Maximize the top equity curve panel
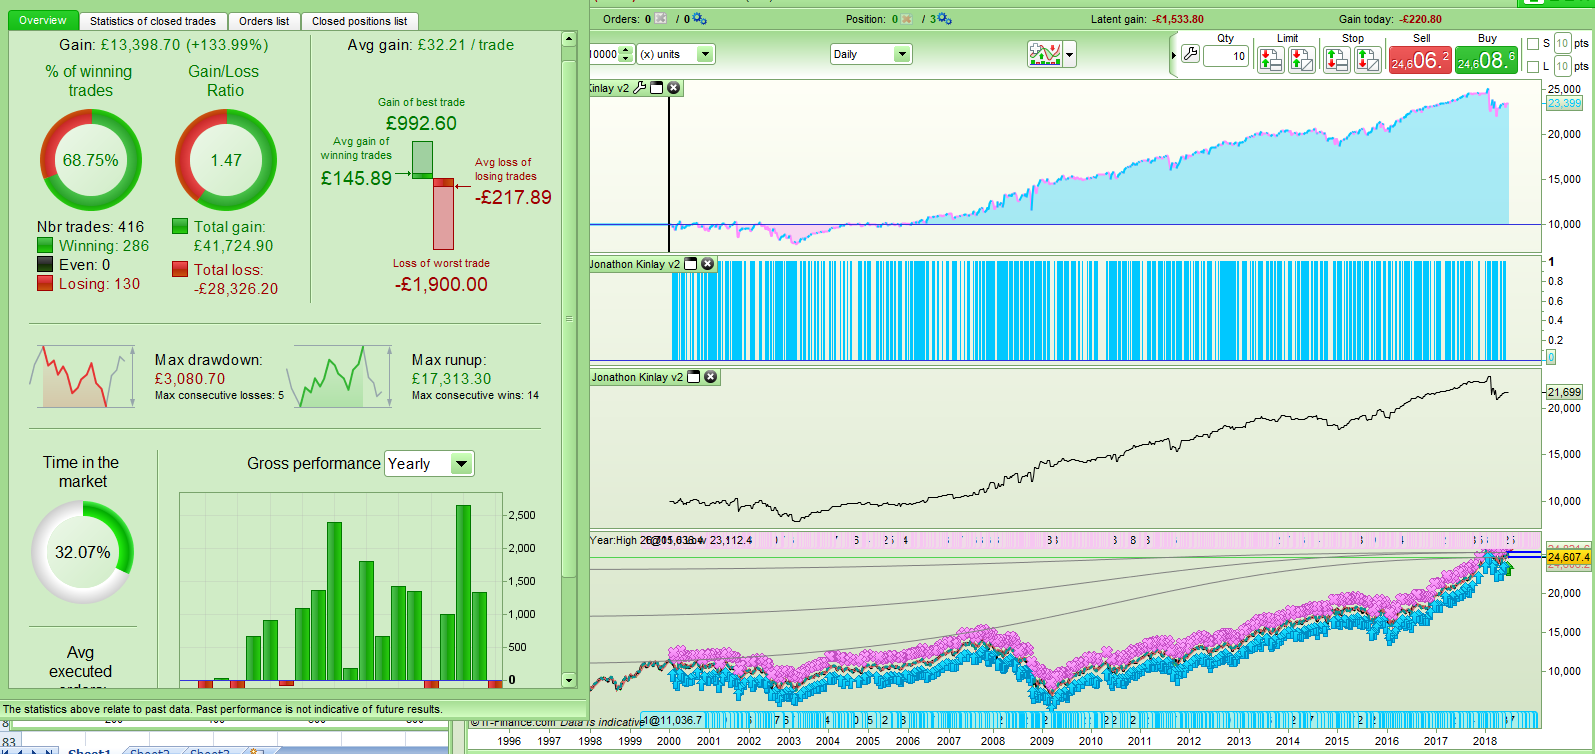This screenshot has height=754, width=1595. (x=657, y=88)
